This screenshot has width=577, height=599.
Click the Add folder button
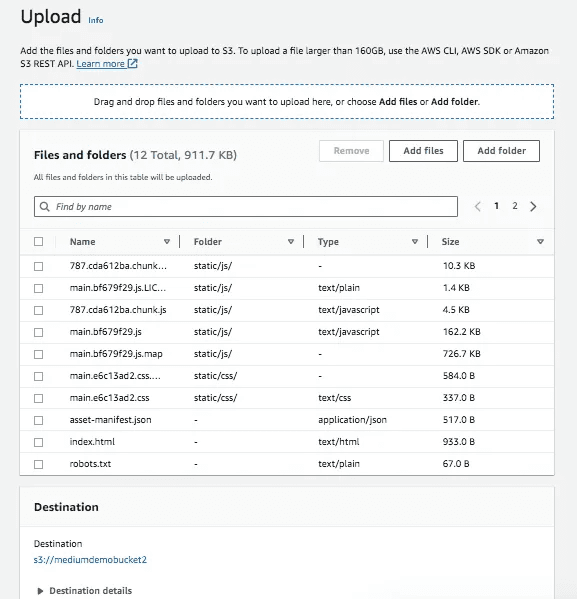[x=501, y=151]
